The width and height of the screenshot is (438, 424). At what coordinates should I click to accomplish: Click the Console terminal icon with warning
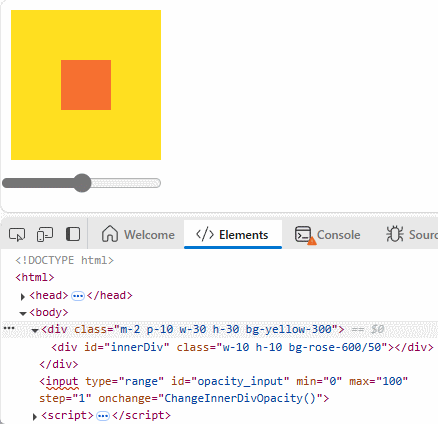point(304,235)
